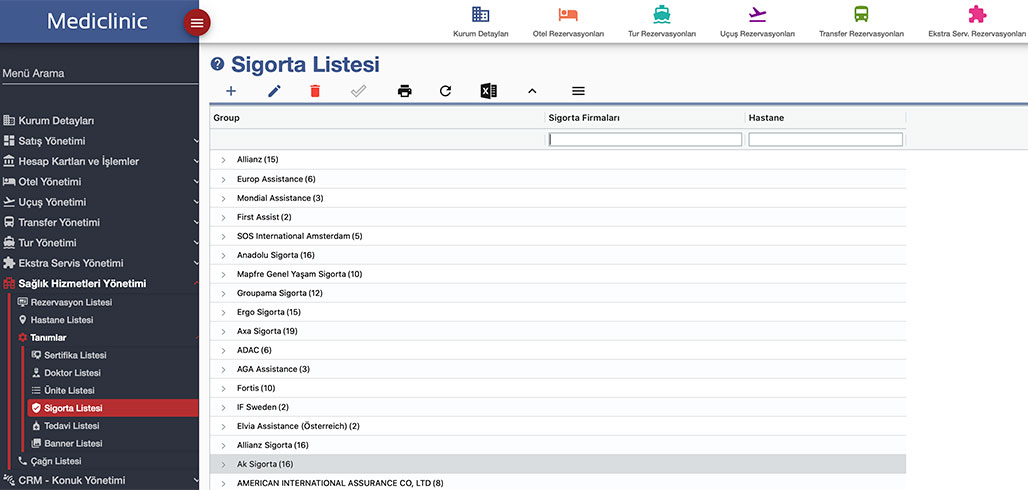This screenshot has width=1028, height=490.
Task: Open Tur Rezervasyonları ship icon
Action: coord(662,14)
